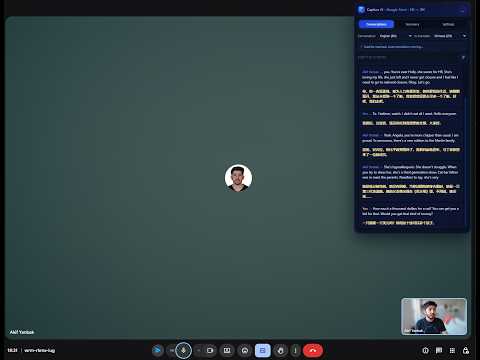
Task: Toggle the camera button in Meet toolbar
Action: (x=210, y=350)
